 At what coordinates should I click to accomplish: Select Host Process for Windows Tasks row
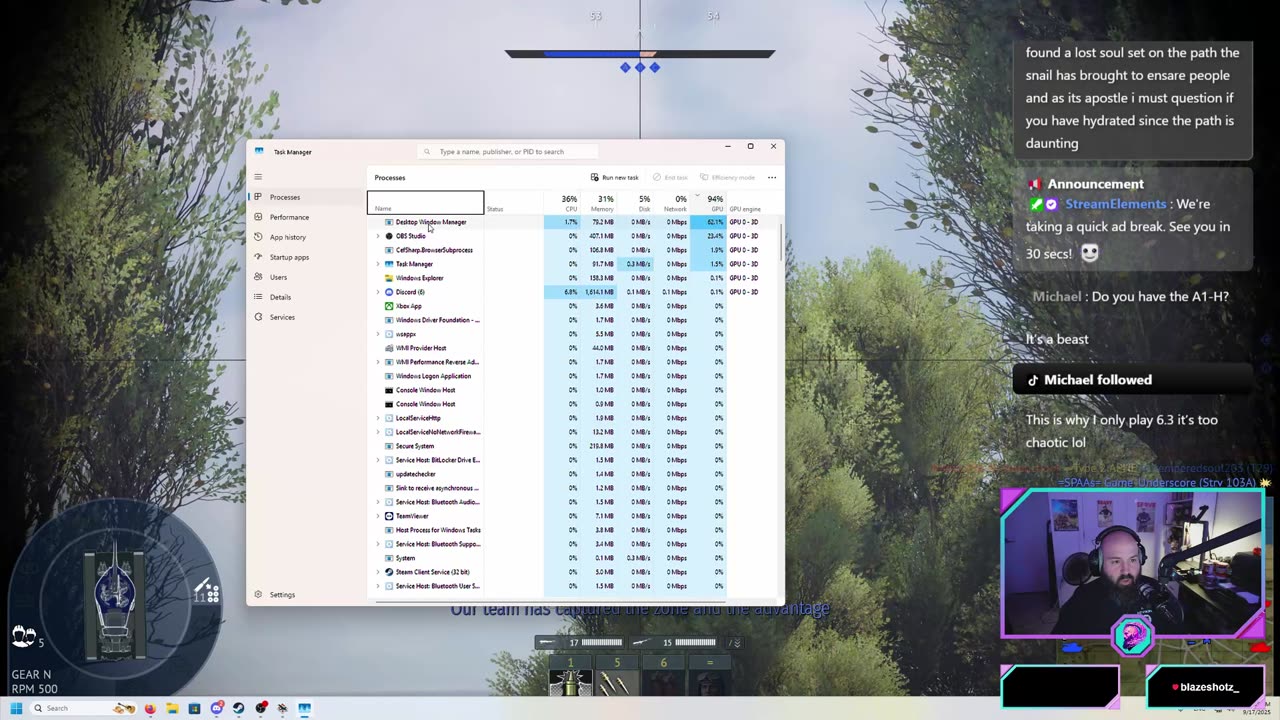571,530
